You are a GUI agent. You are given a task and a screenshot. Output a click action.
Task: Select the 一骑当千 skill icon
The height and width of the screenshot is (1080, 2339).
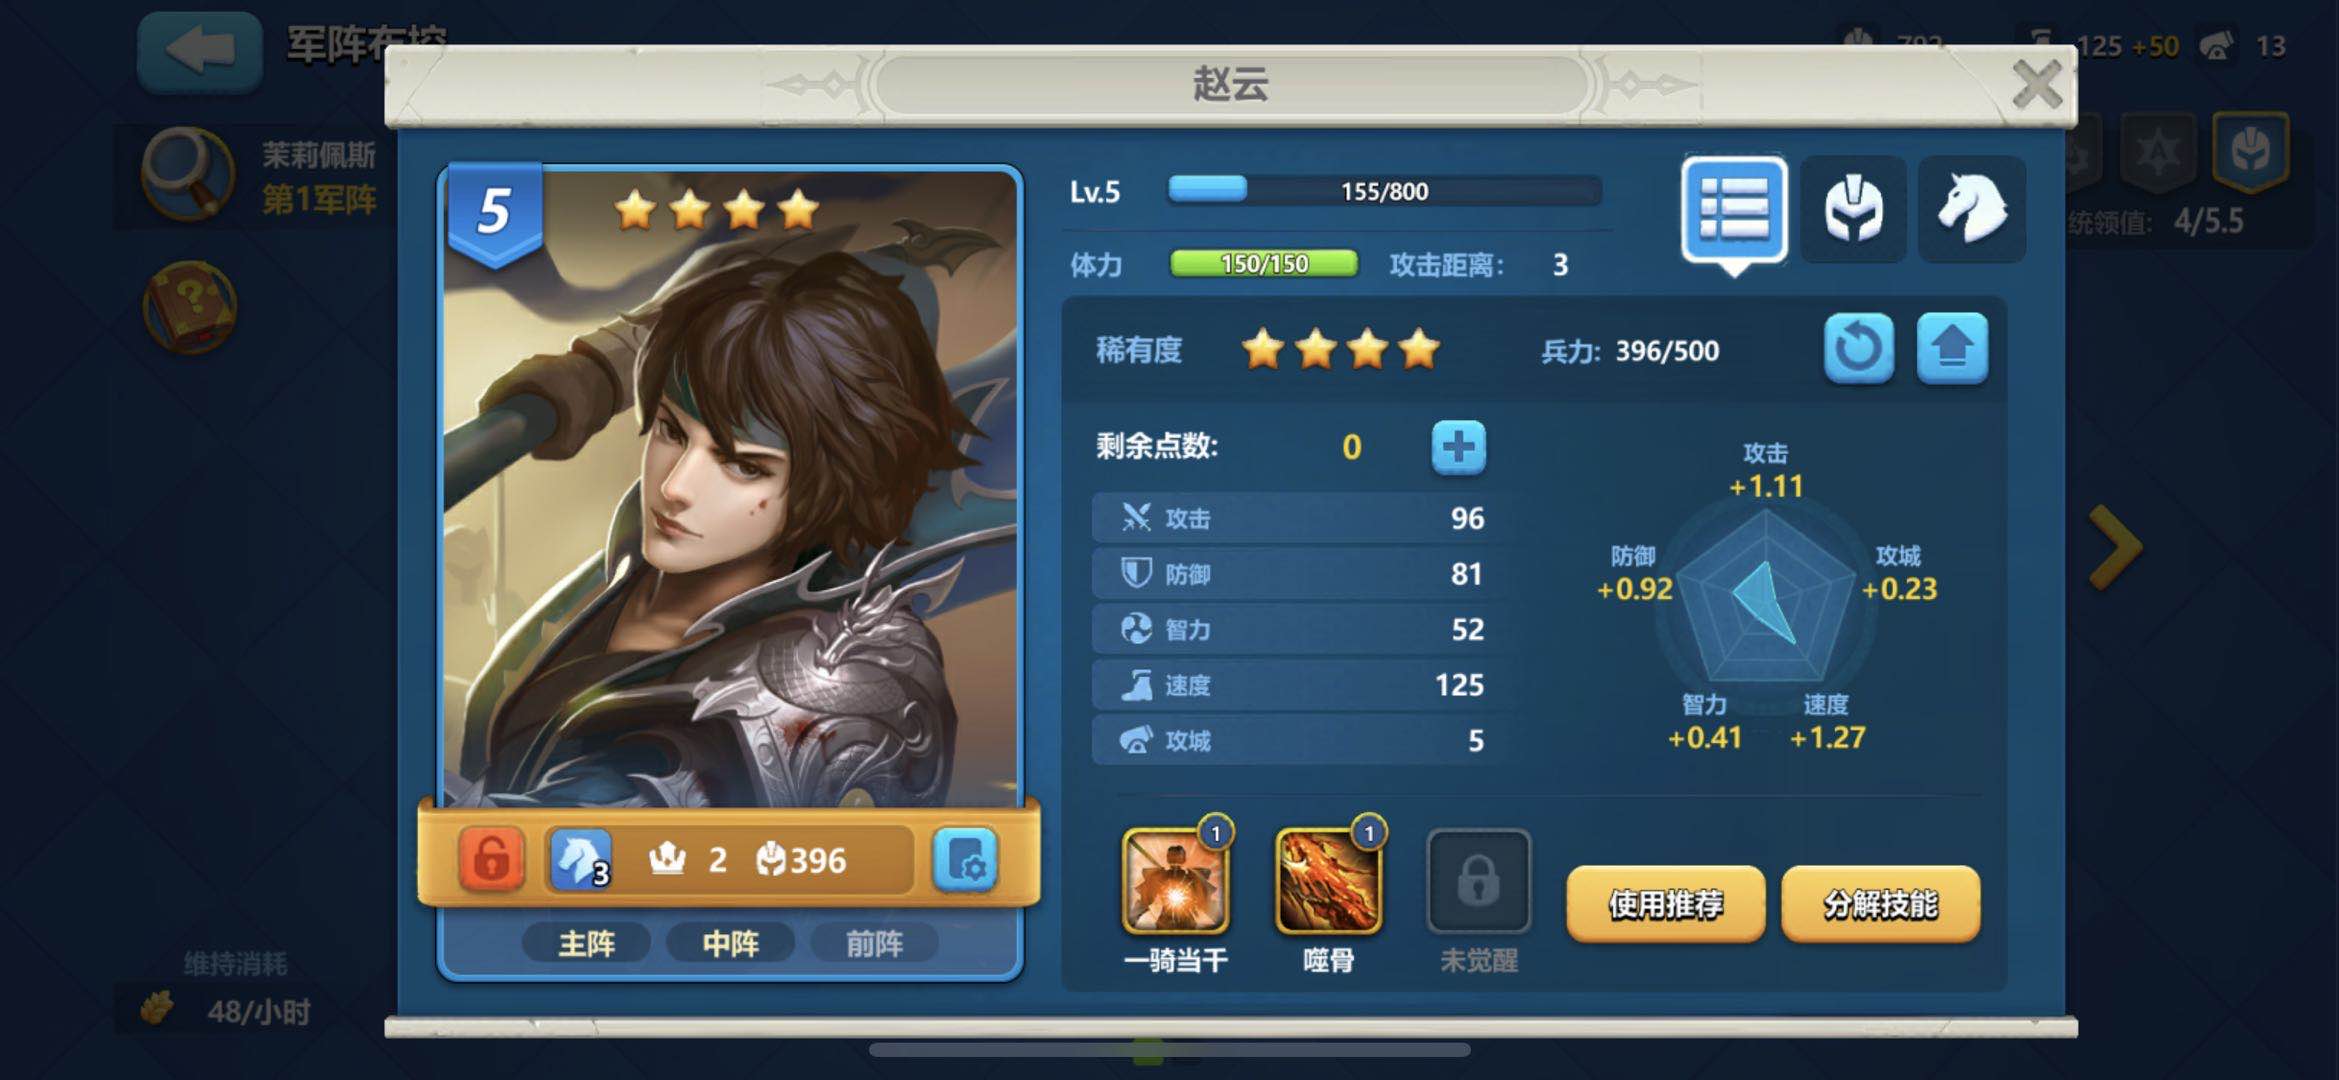(x=1176, y=881)
